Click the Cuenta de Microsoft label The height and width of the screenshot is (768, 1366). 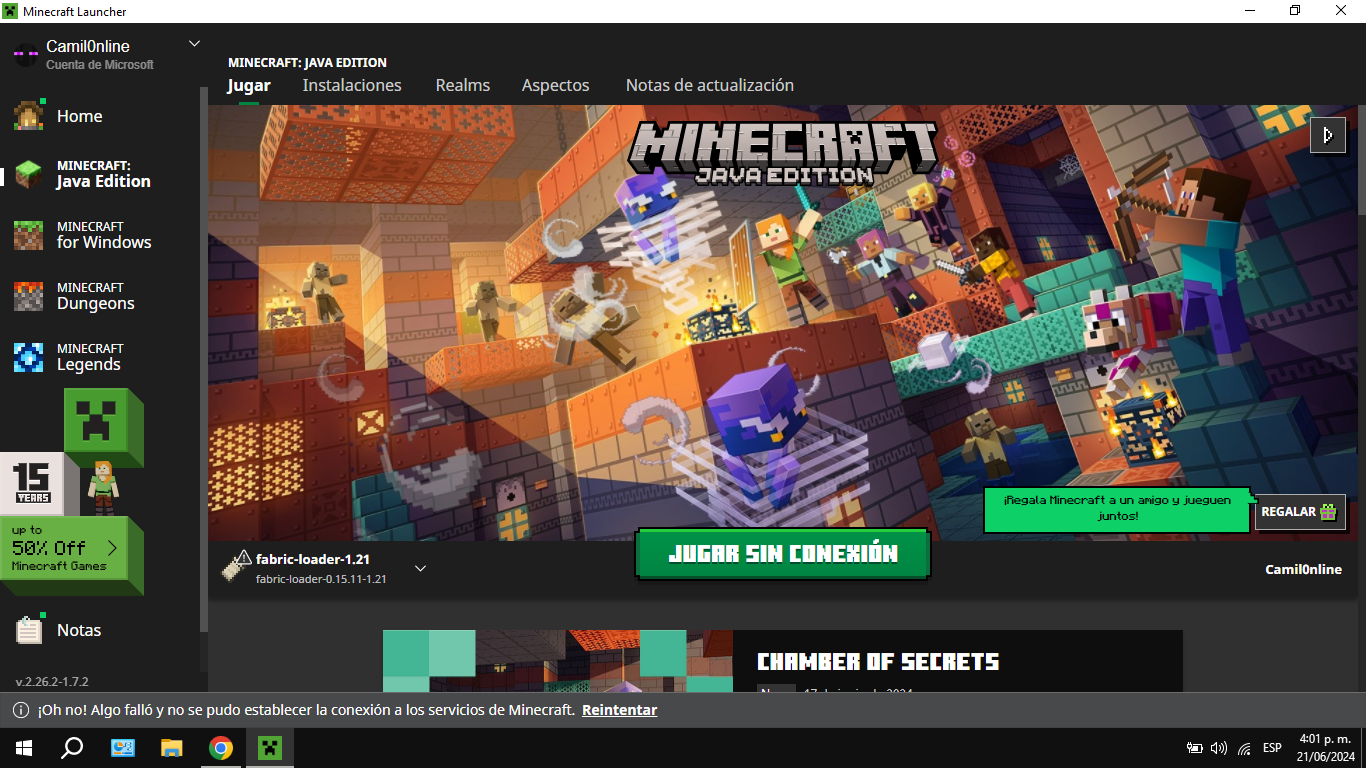pos(100,65)
